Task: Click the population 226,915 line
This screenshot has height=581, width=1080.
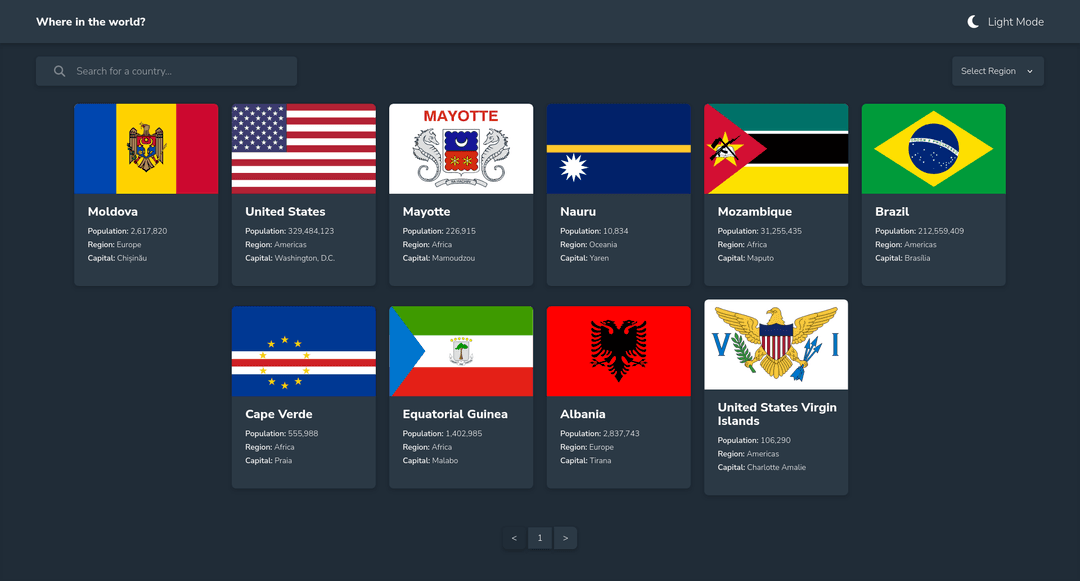Action: (x=439, y=231)
